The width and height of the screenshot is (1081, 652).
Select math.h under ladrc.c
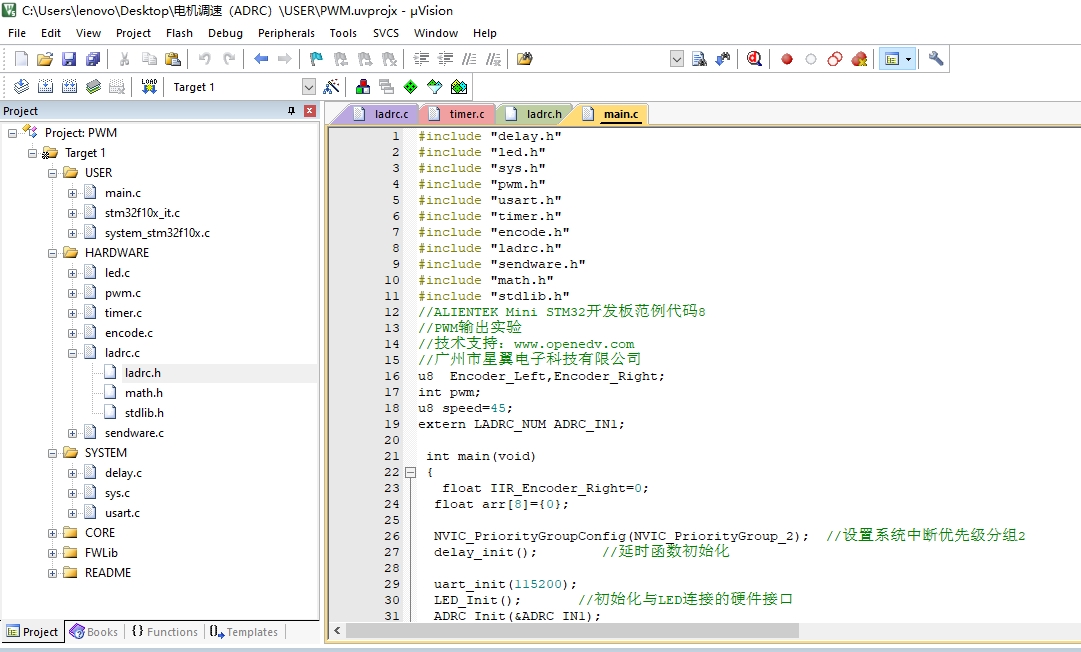click(143, 393)
